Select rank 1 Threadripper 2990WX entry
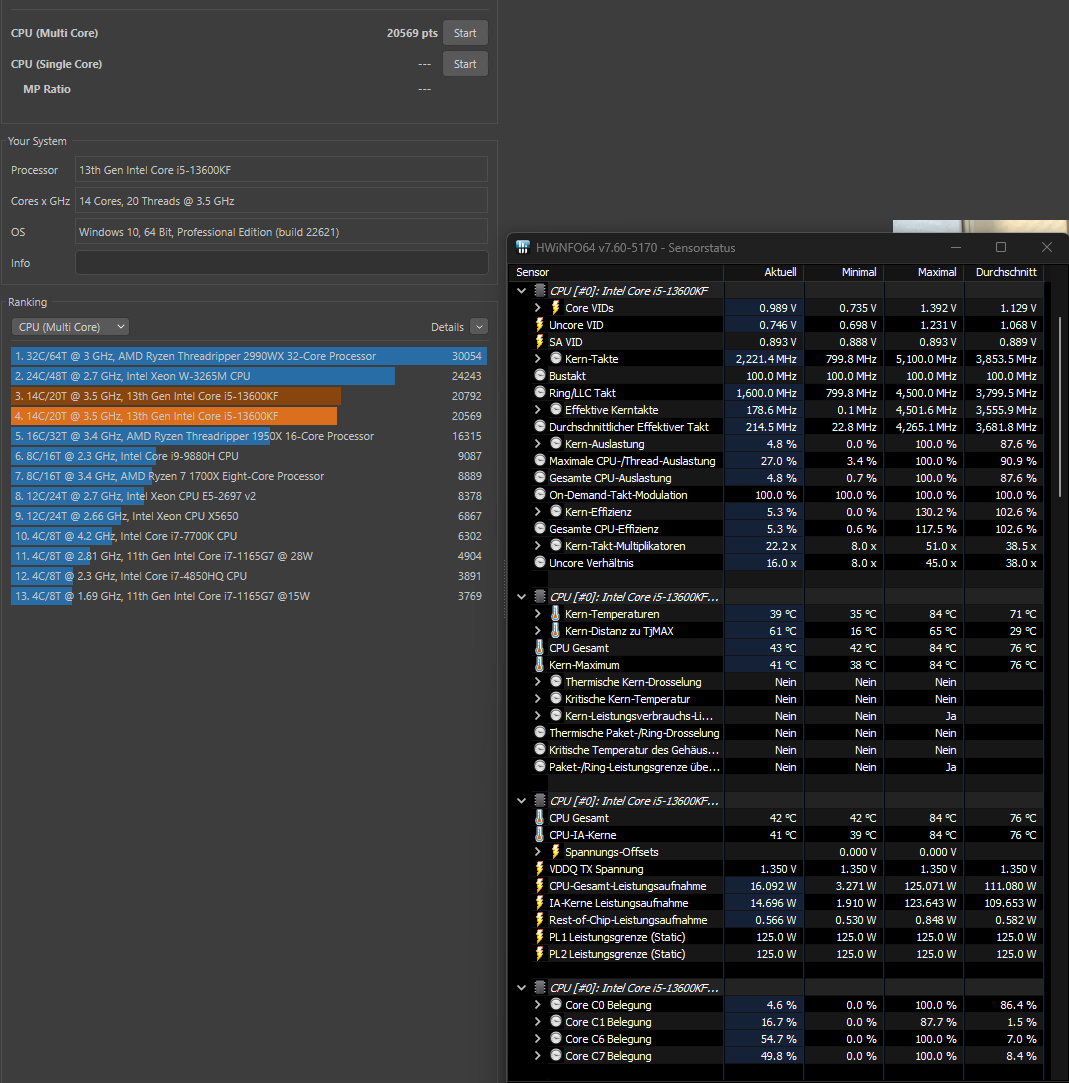This screenshot has width=1069, height=1083. (249, 356)
